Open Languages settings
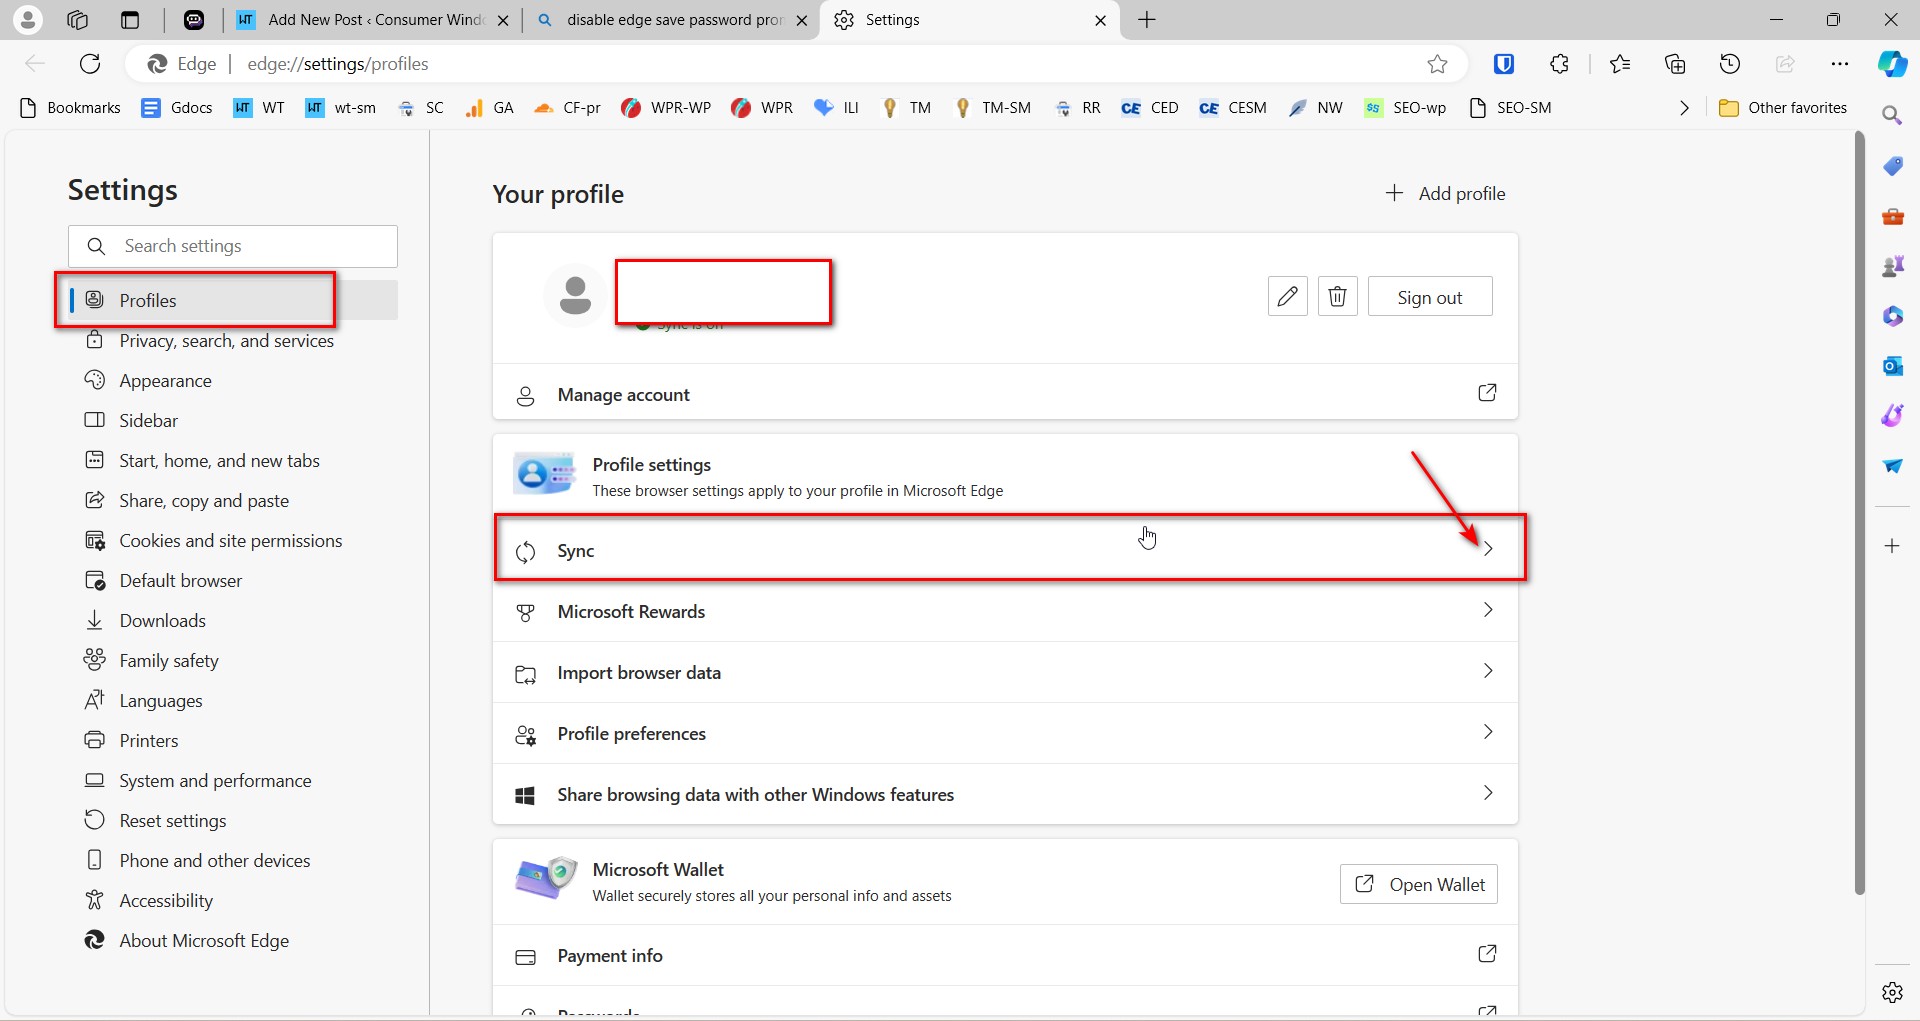The width and height of the screenshot is (1920, 1021). point(233,701)
